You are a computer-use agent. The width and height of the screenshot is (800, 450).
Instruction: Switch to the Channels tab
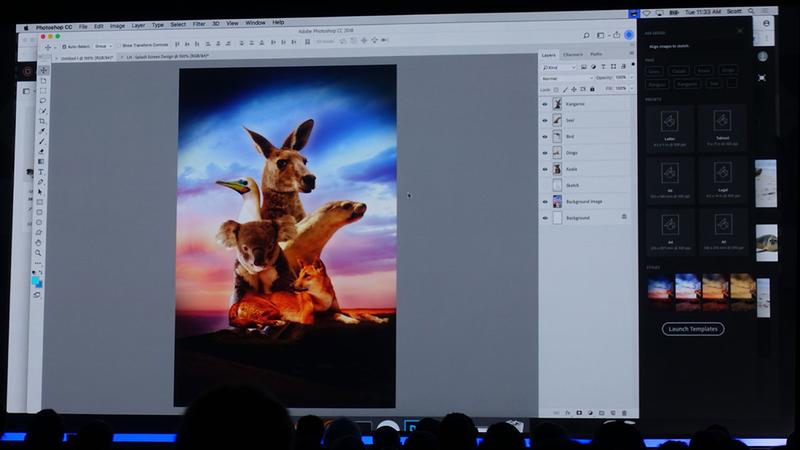pyautogui.click(x=573, y=54)
